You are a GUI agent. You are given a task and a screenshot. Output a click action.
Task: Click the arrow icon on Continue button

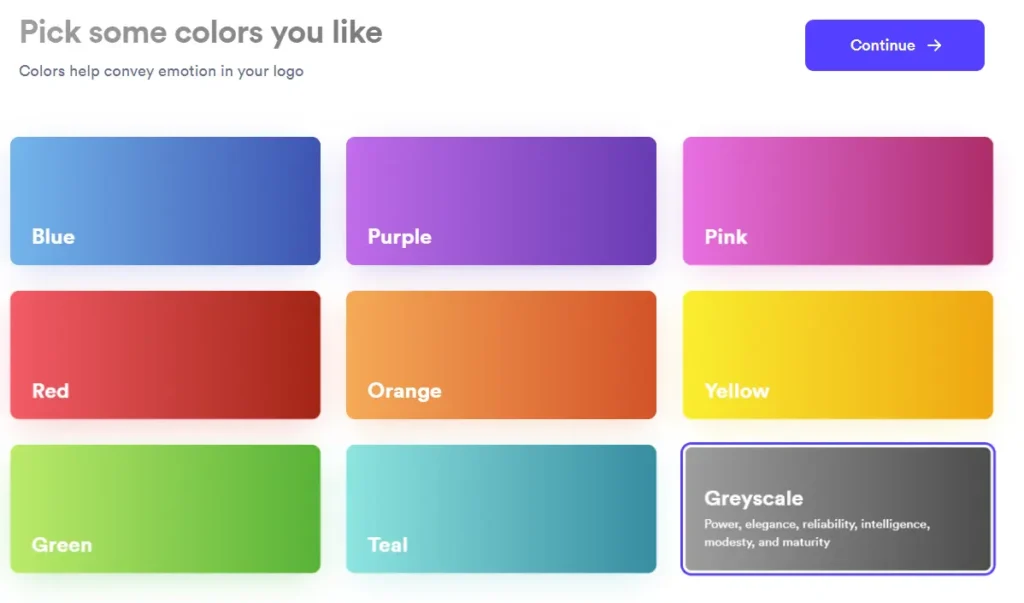pos(934,45)
